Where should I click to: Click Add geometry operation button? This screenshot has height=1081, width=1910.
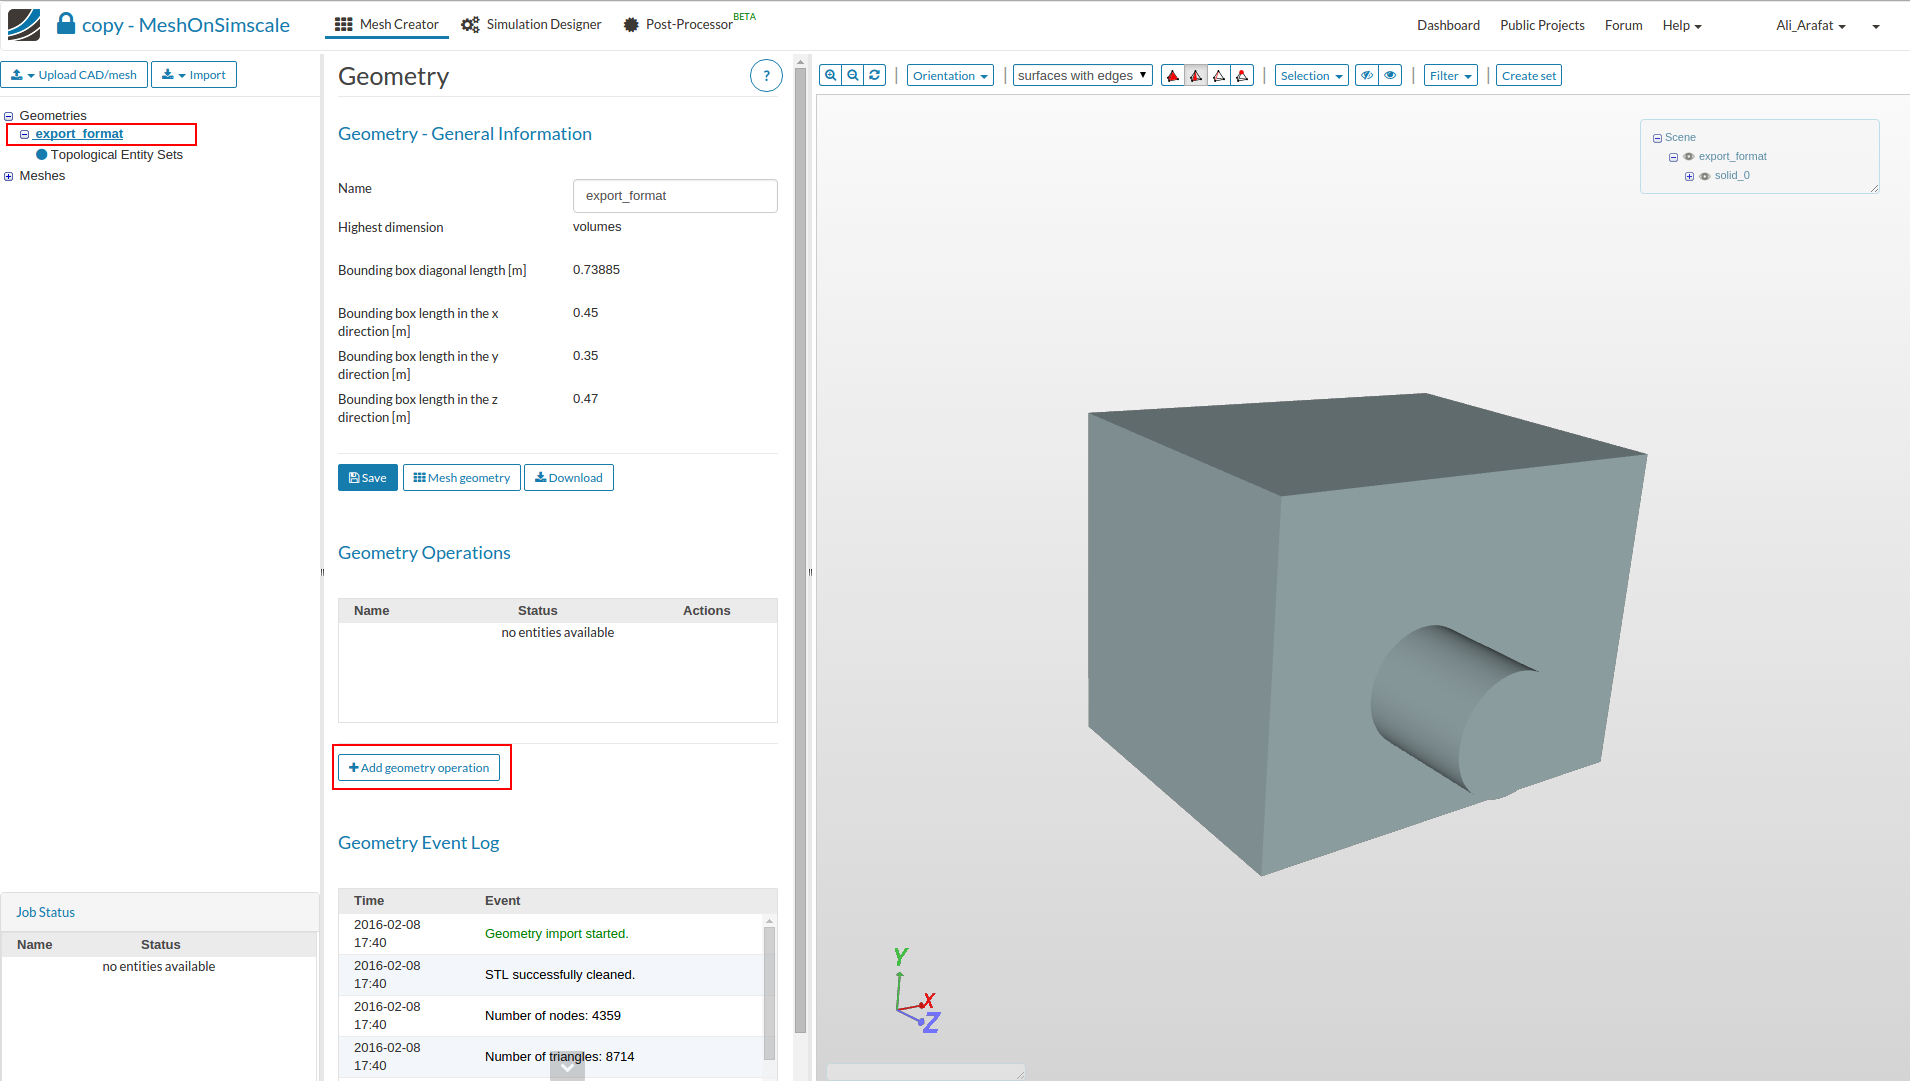click(x=419, y=768)
